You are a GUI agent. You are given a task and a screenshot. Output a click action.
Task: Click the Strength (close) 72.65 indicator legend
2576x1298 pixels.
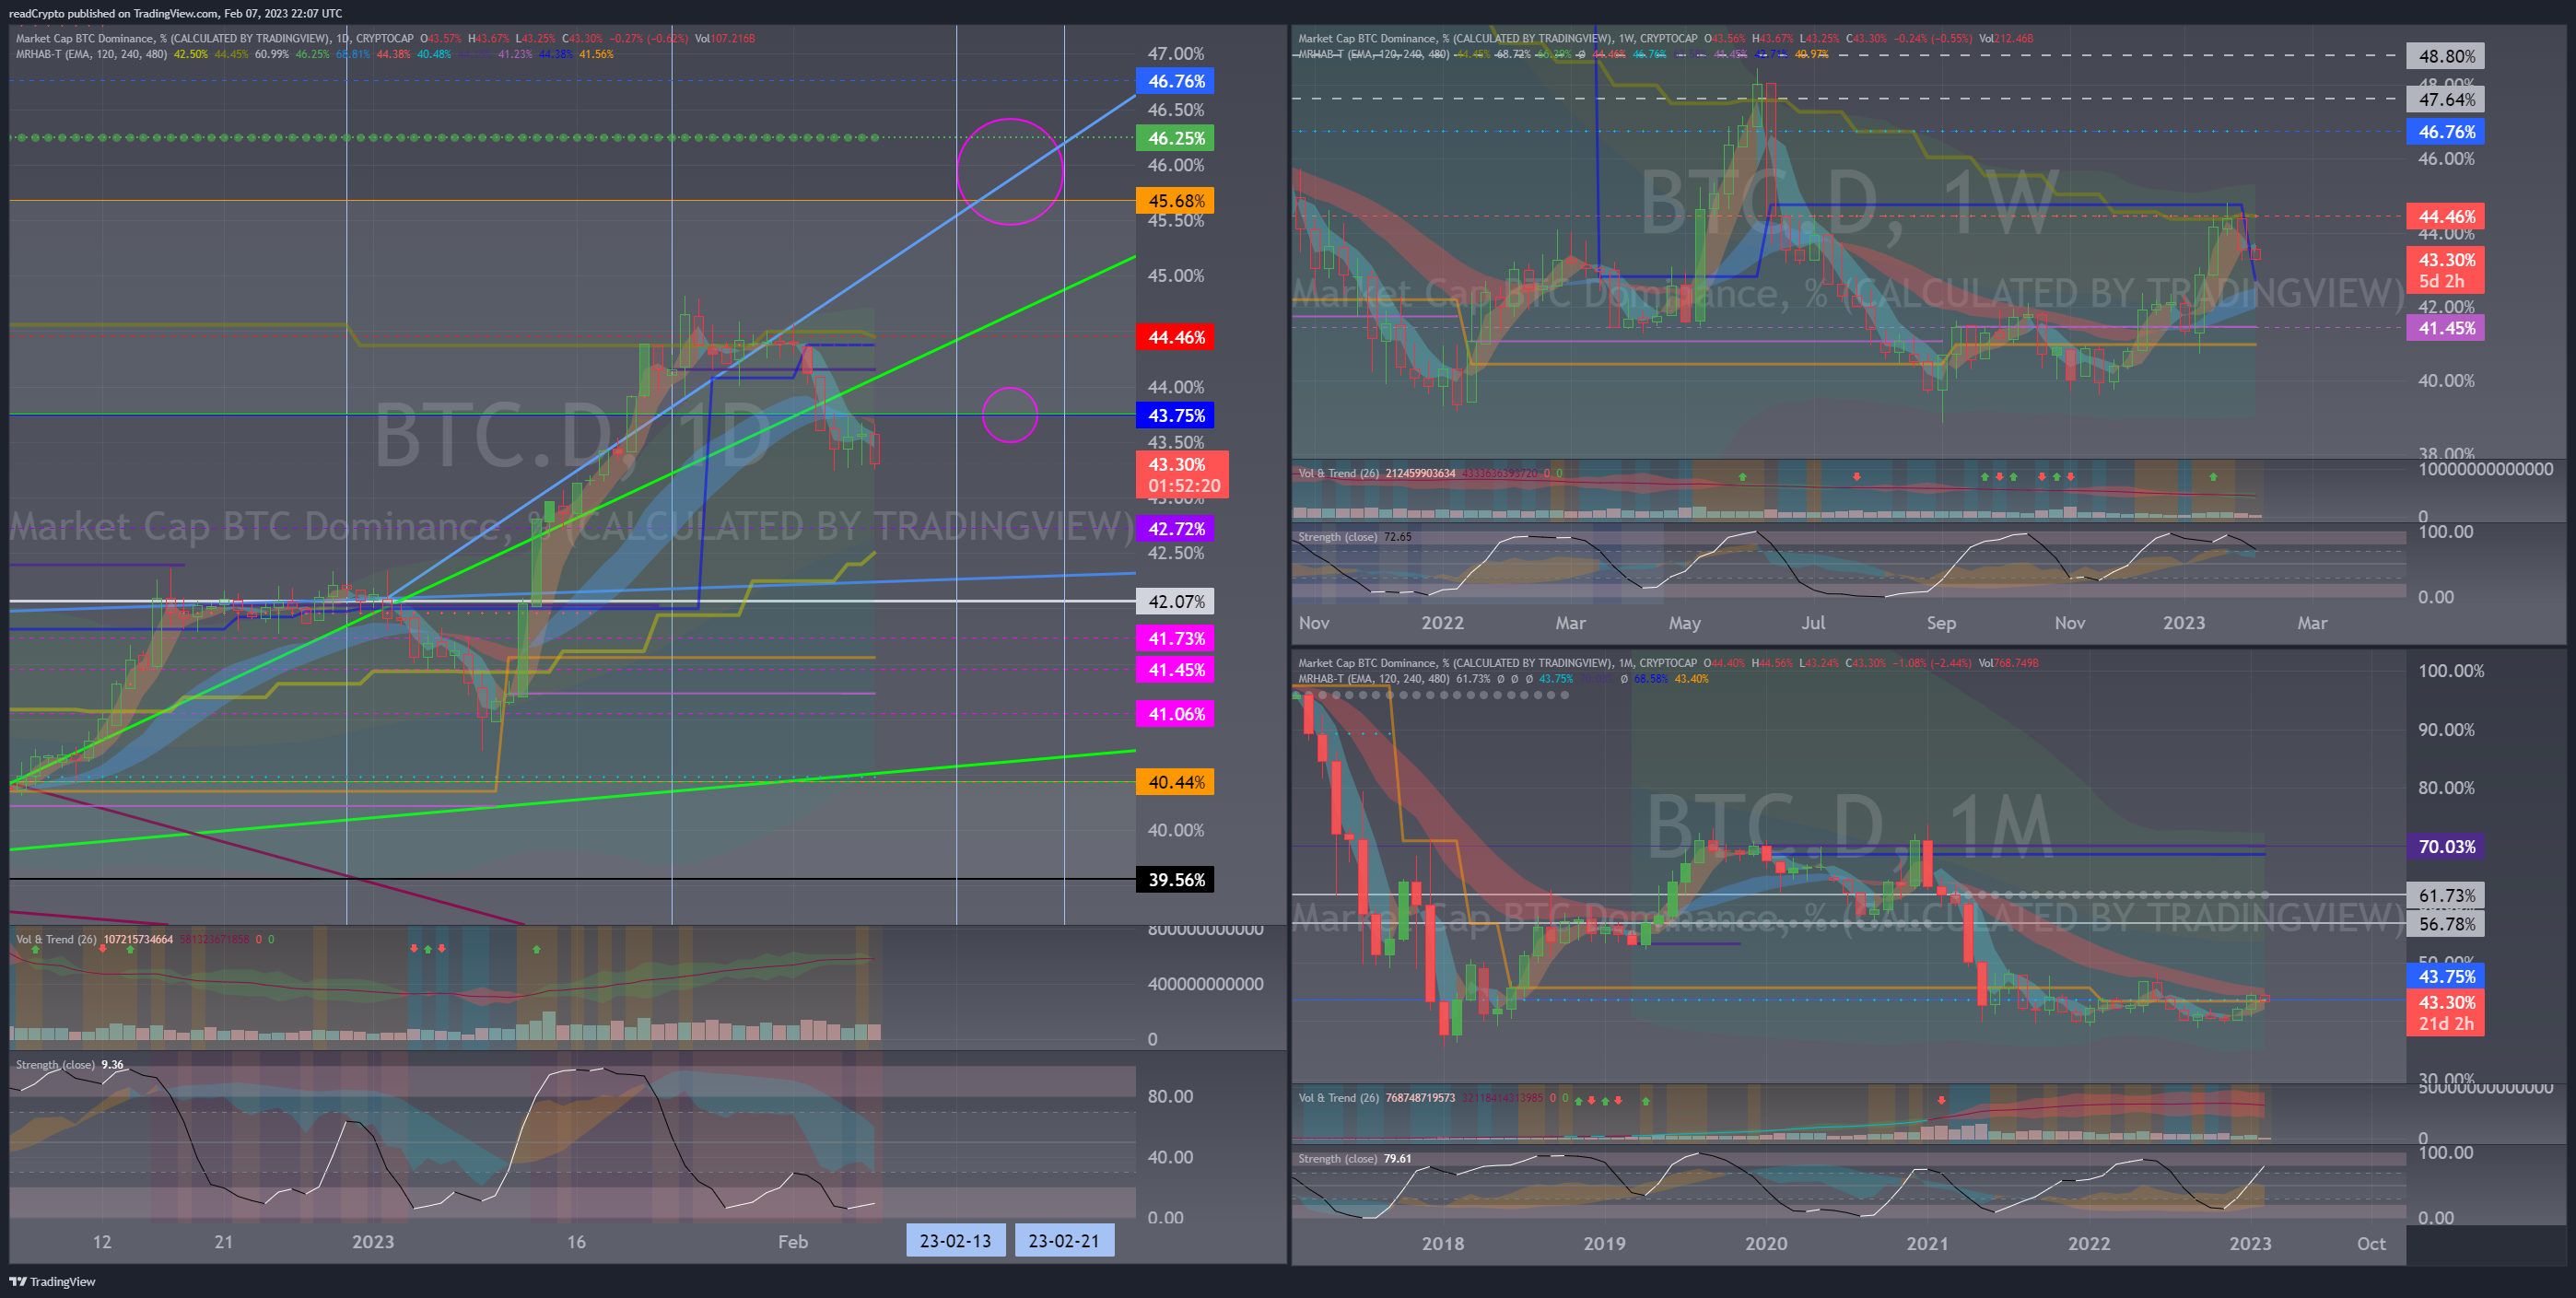point(1355,537)
